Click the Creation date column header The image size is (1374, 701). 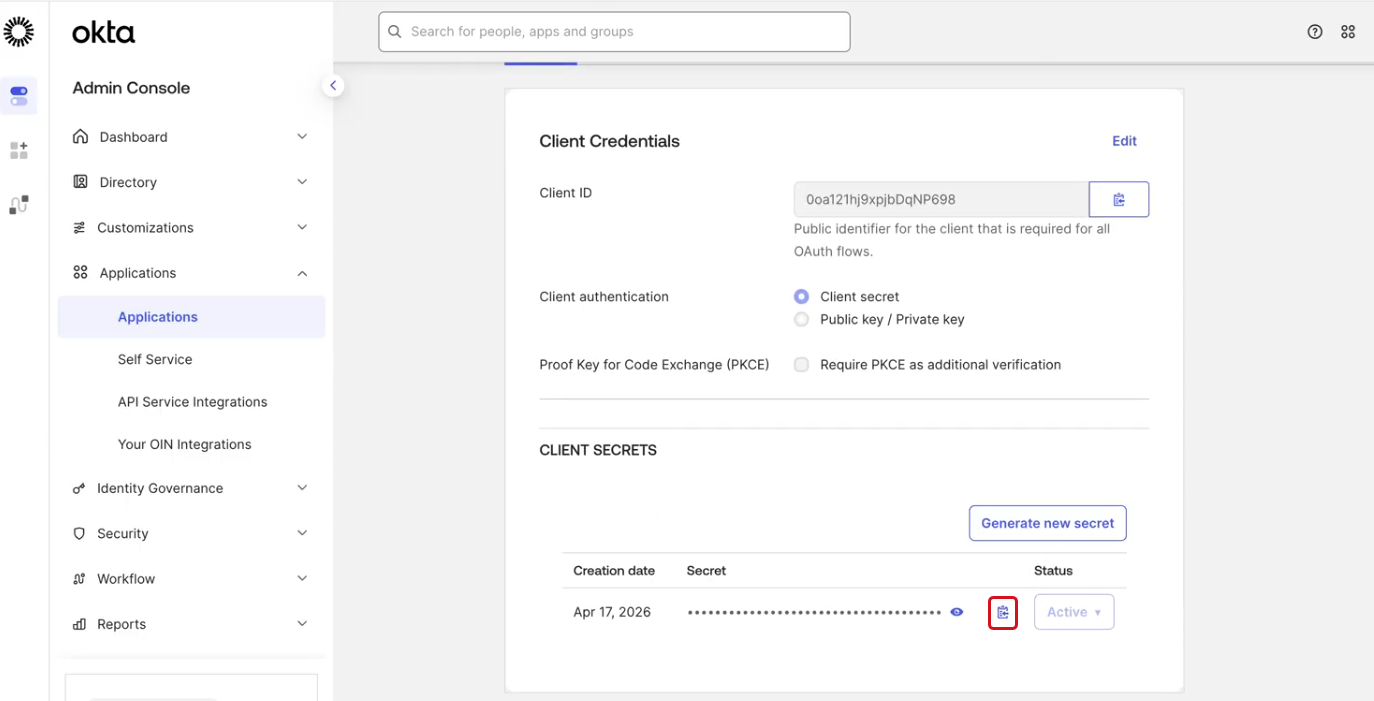tap(614, 571)
